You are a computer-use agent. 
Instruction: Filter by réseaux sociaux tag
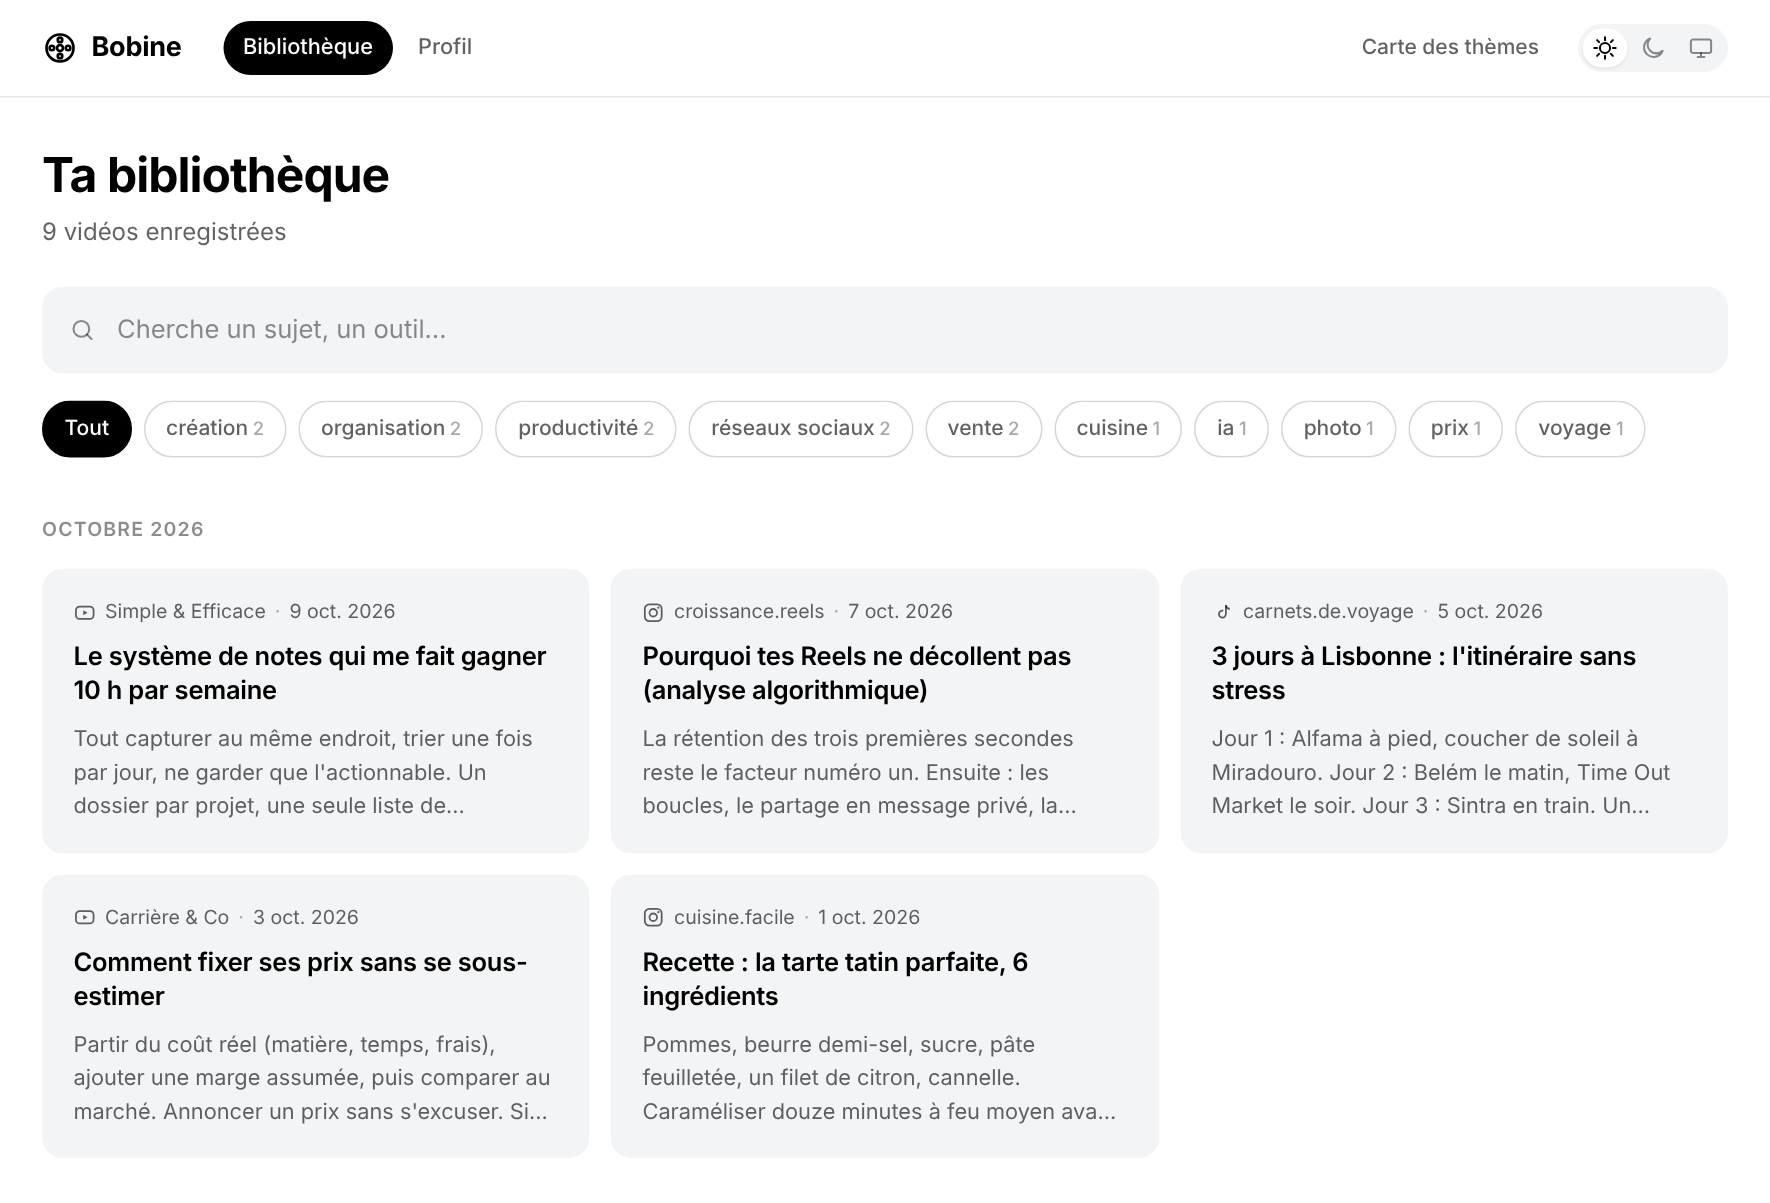coord(801,429)
